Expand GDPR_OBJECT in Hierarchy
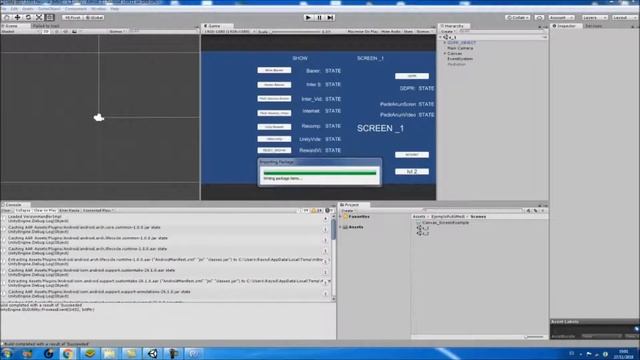The width and height of the screenshot is (640, 360). (x=445, y=42)
